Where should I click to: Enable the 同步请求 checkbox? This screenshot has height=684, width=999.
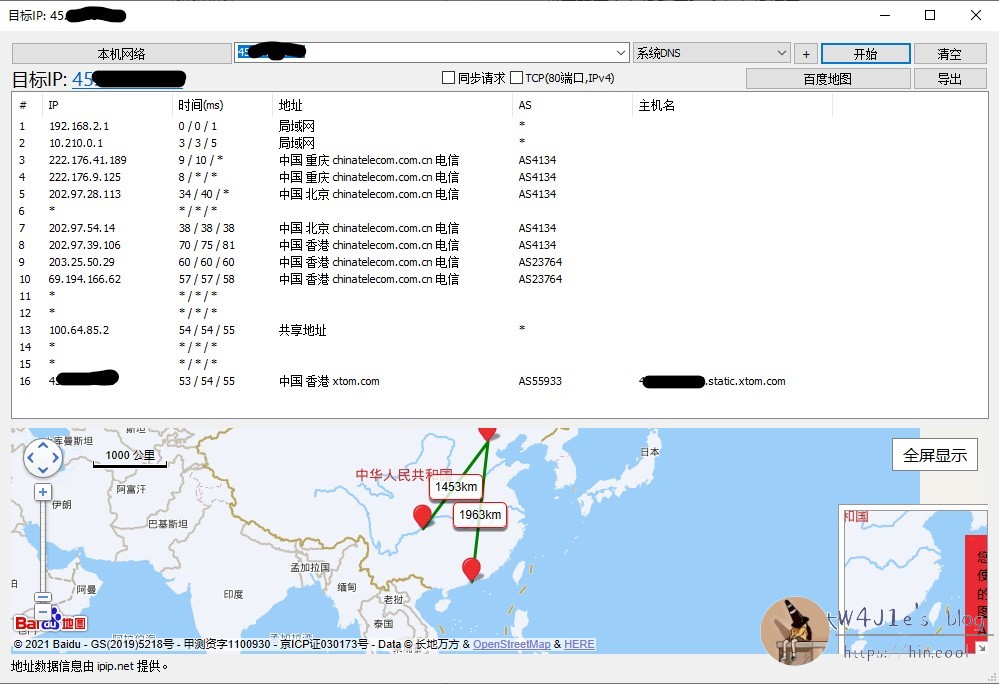point(449,78)
